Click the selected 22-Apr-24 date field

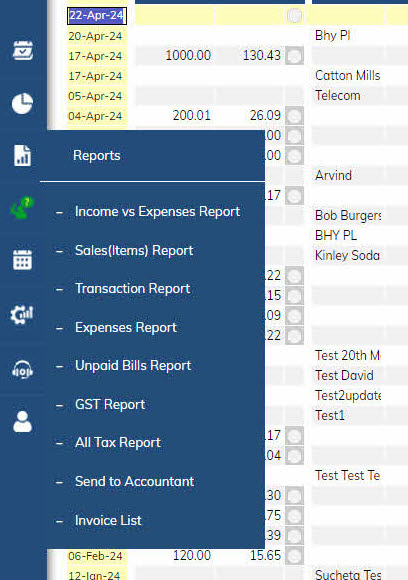click(97, 16)
